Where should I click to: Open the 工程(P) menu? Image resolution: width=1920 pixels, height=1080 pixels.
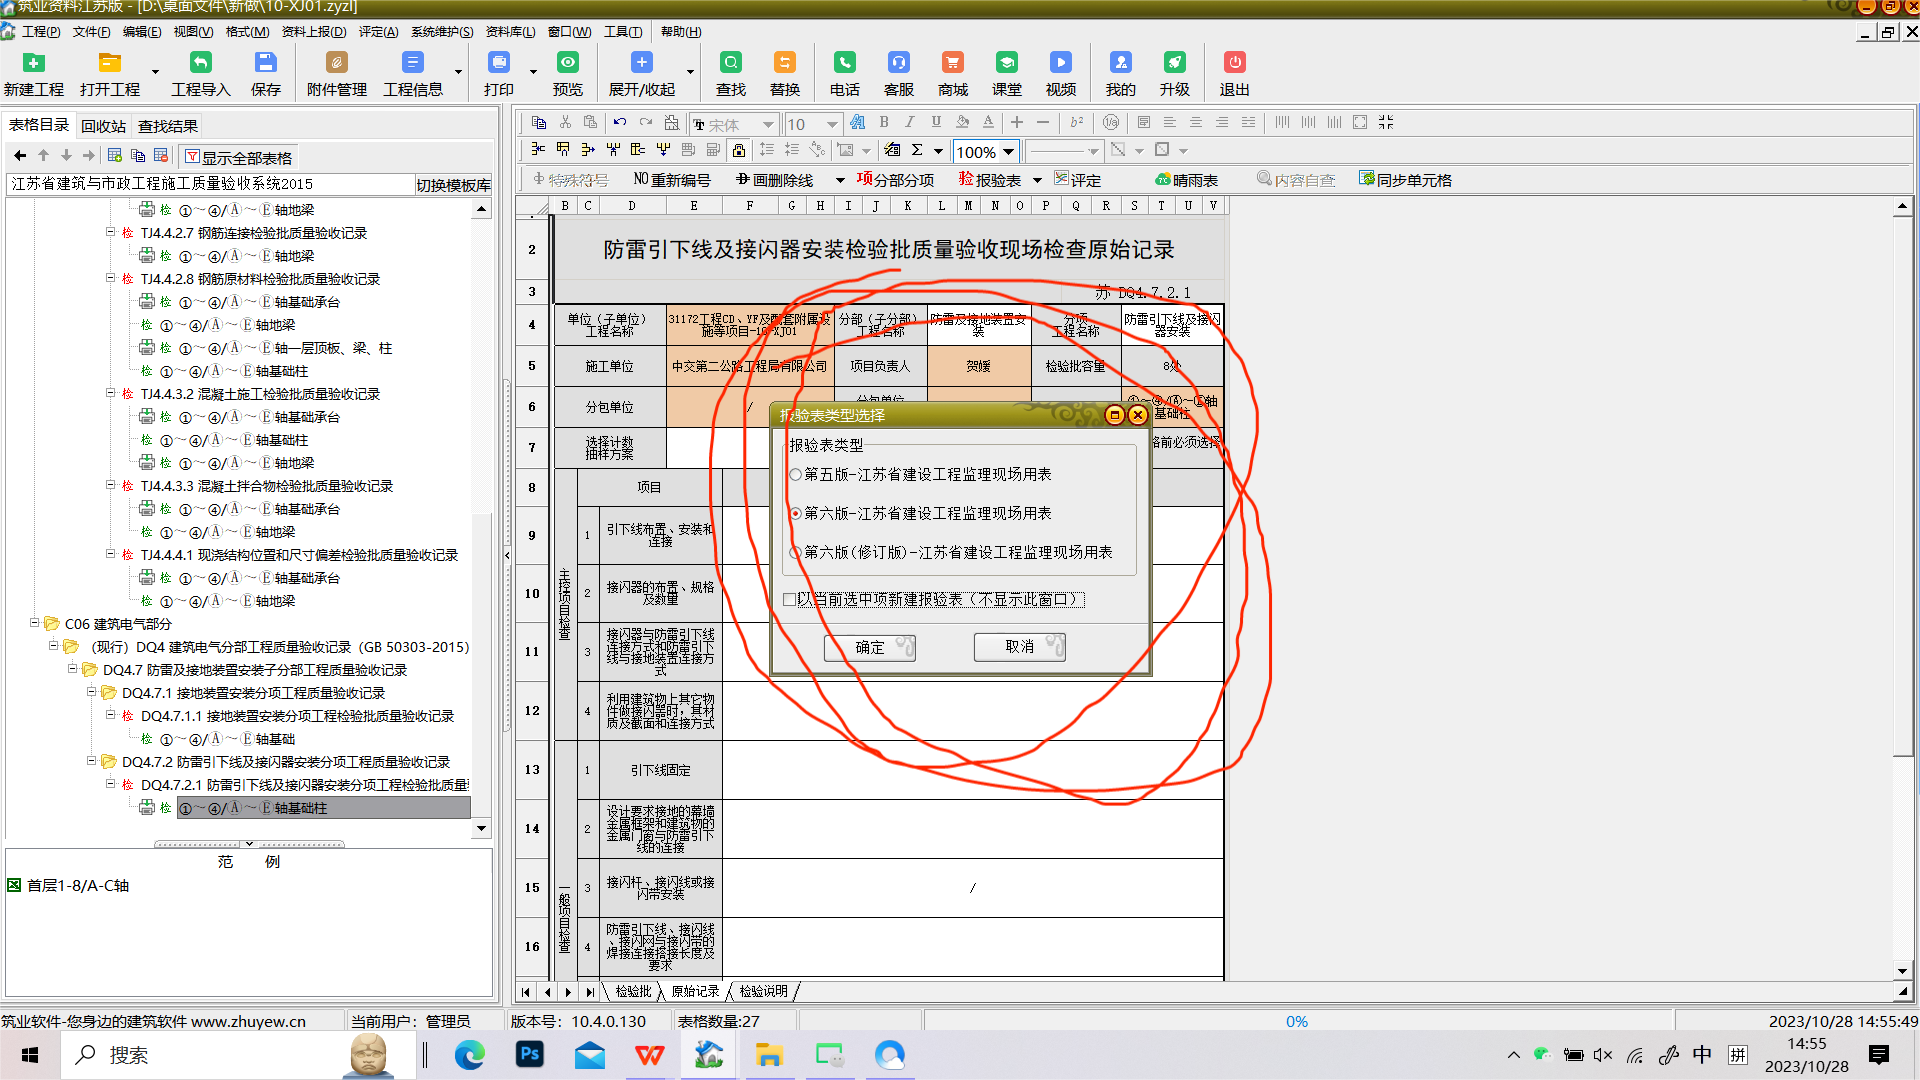pos(41,31)
